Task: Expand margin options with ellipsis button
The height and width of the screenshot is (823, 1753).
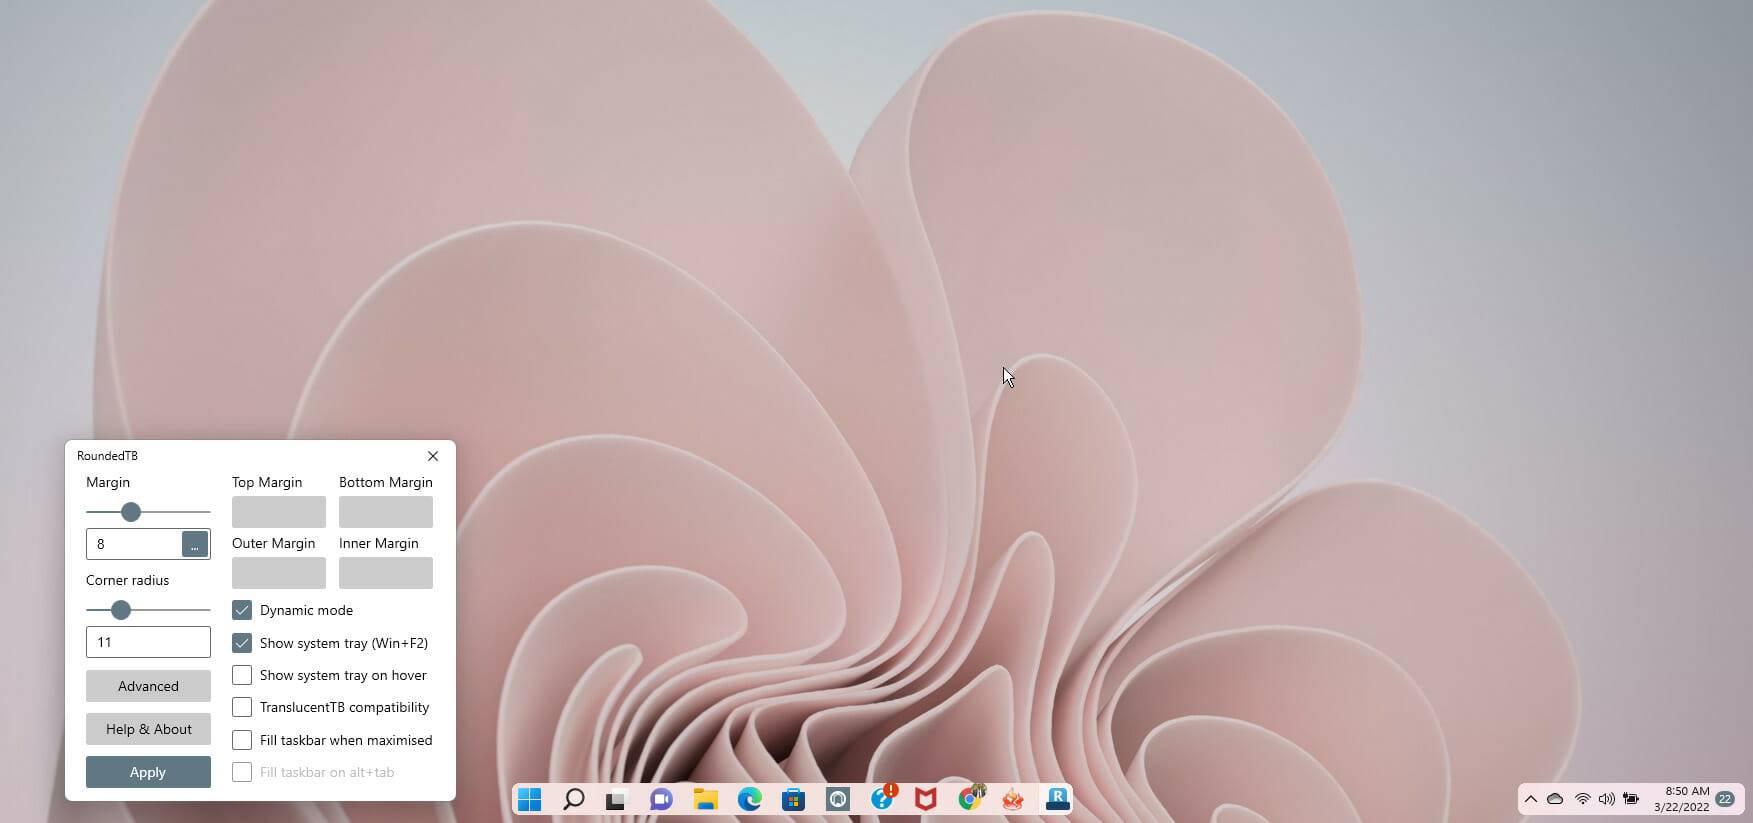Action: (194, 544)
